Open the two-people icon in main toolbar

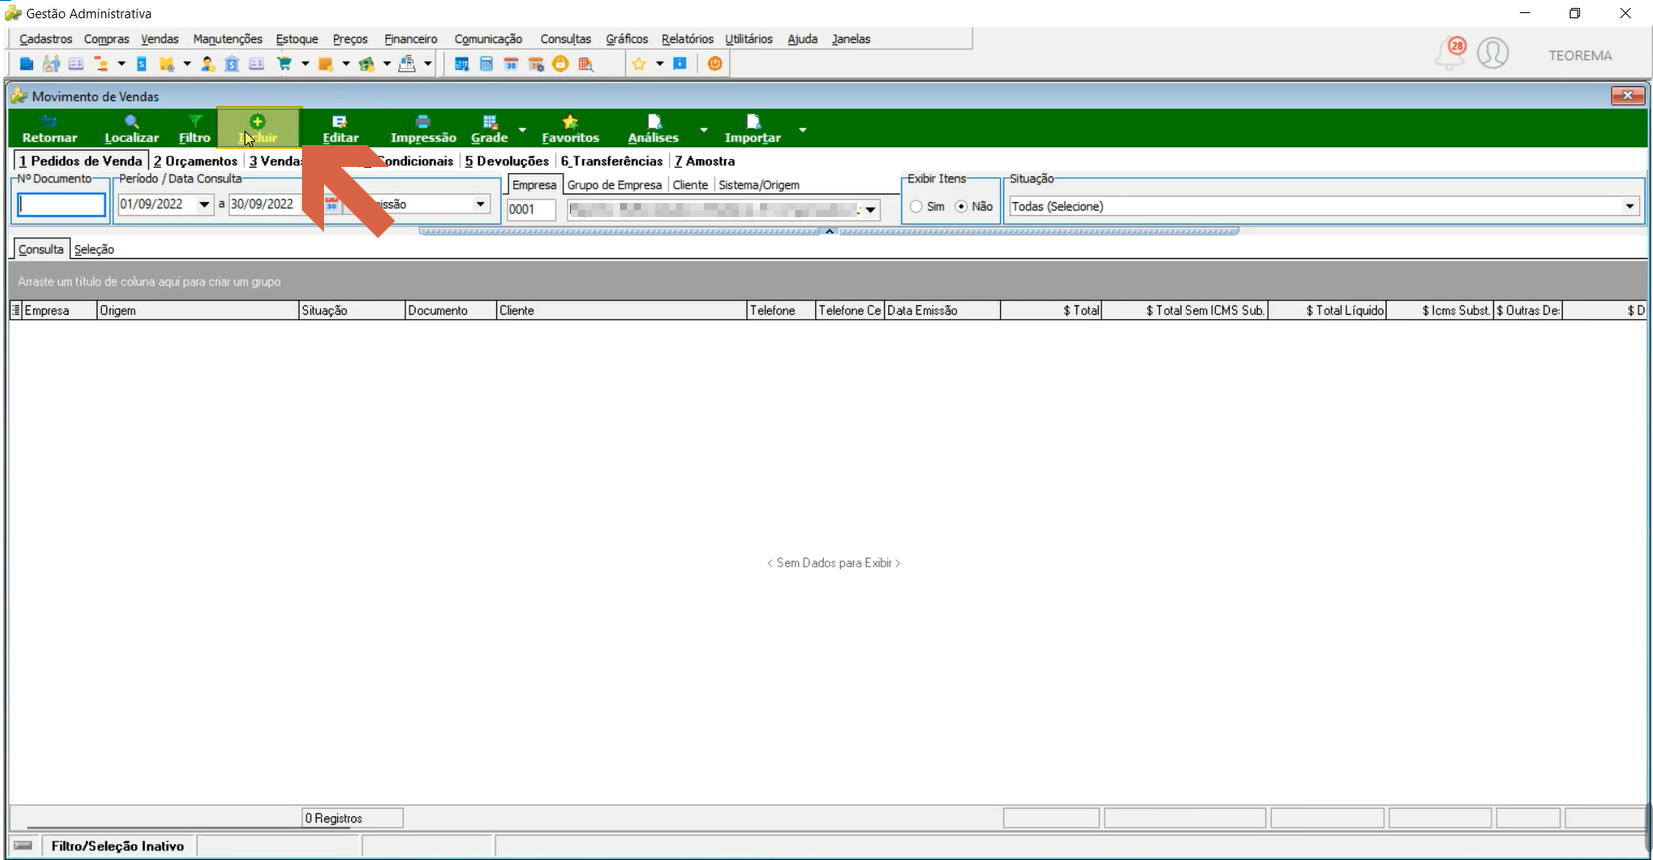(x=51, y=64)
